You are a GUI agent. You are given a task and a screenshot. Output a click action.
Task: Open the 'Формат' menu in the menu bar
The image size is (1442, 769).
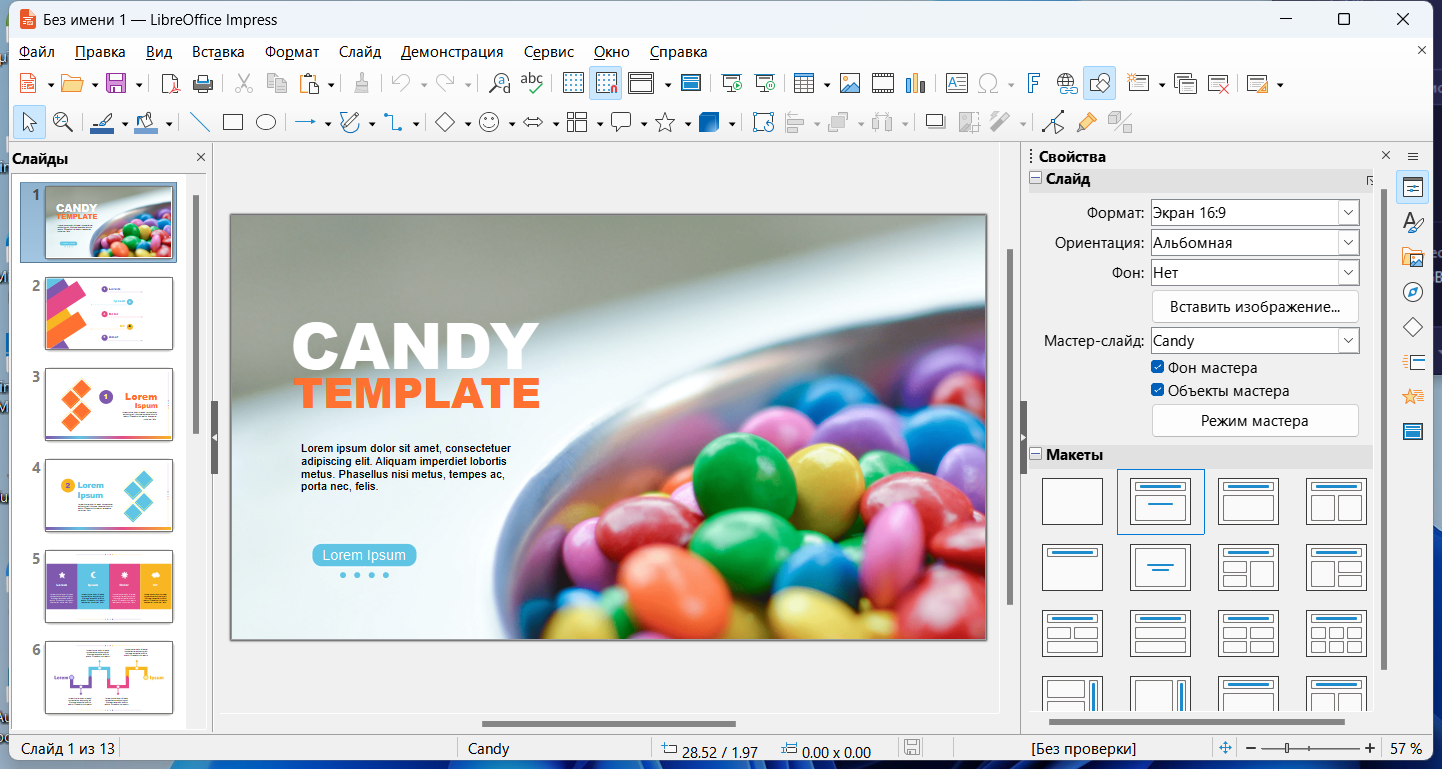(292, 52)
